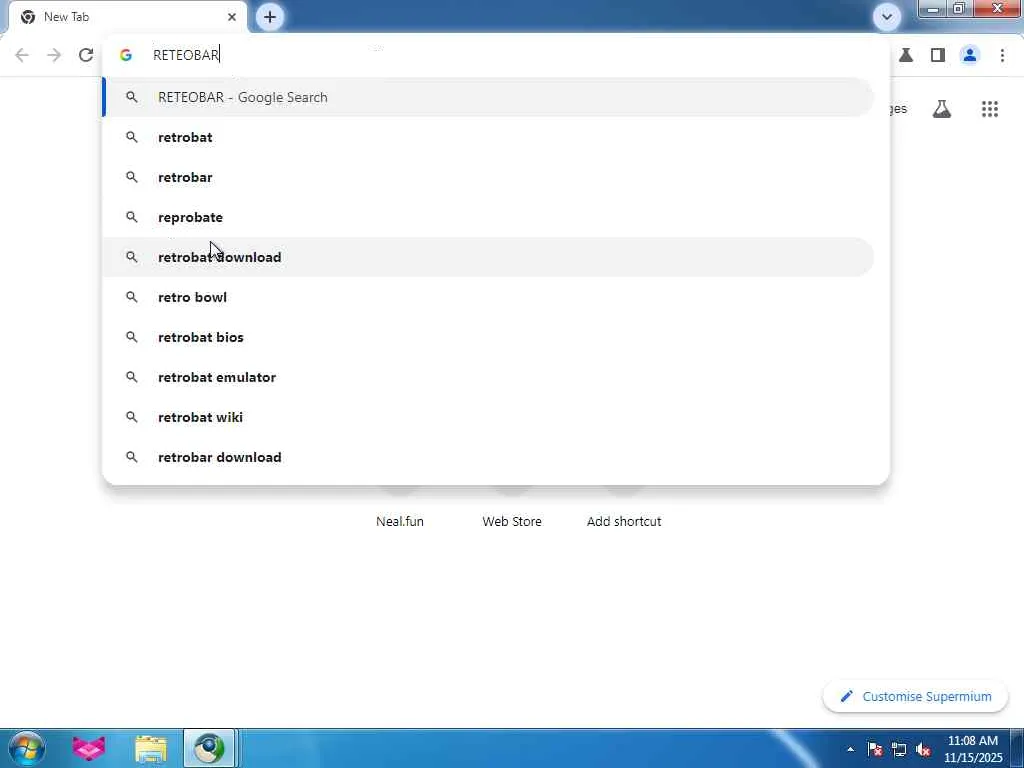
Task: Click Customise Supermium button
Action: (x=915, y=696)
